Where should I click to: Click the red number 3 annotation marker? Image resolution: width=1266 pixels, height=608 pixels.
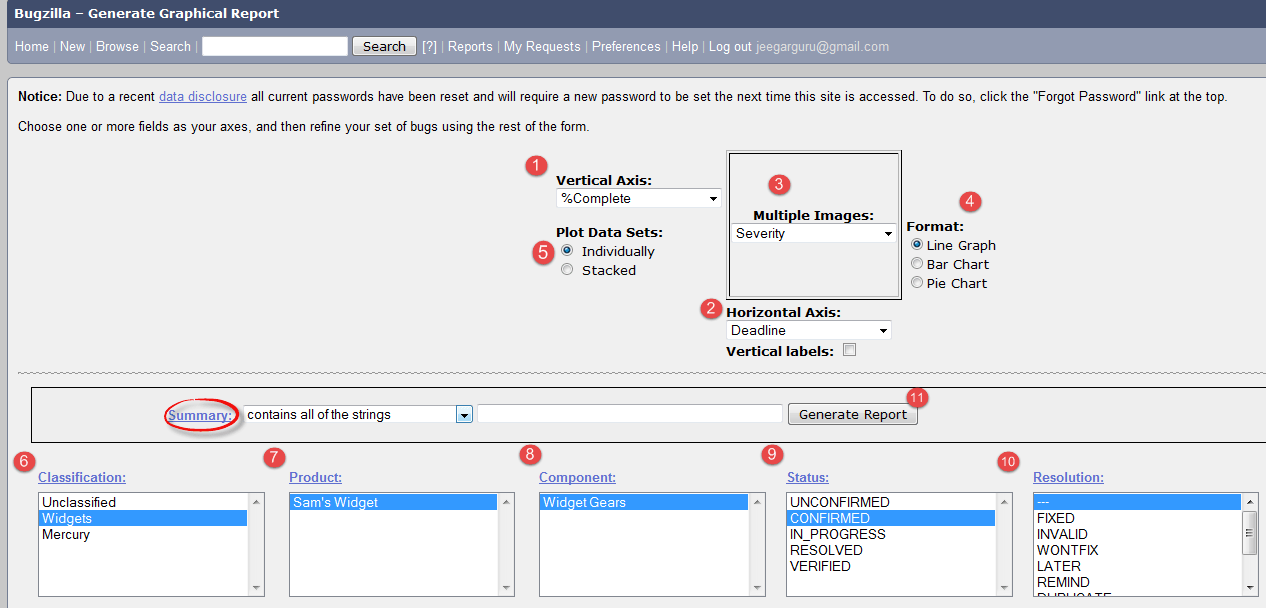[x=779, y=184]
